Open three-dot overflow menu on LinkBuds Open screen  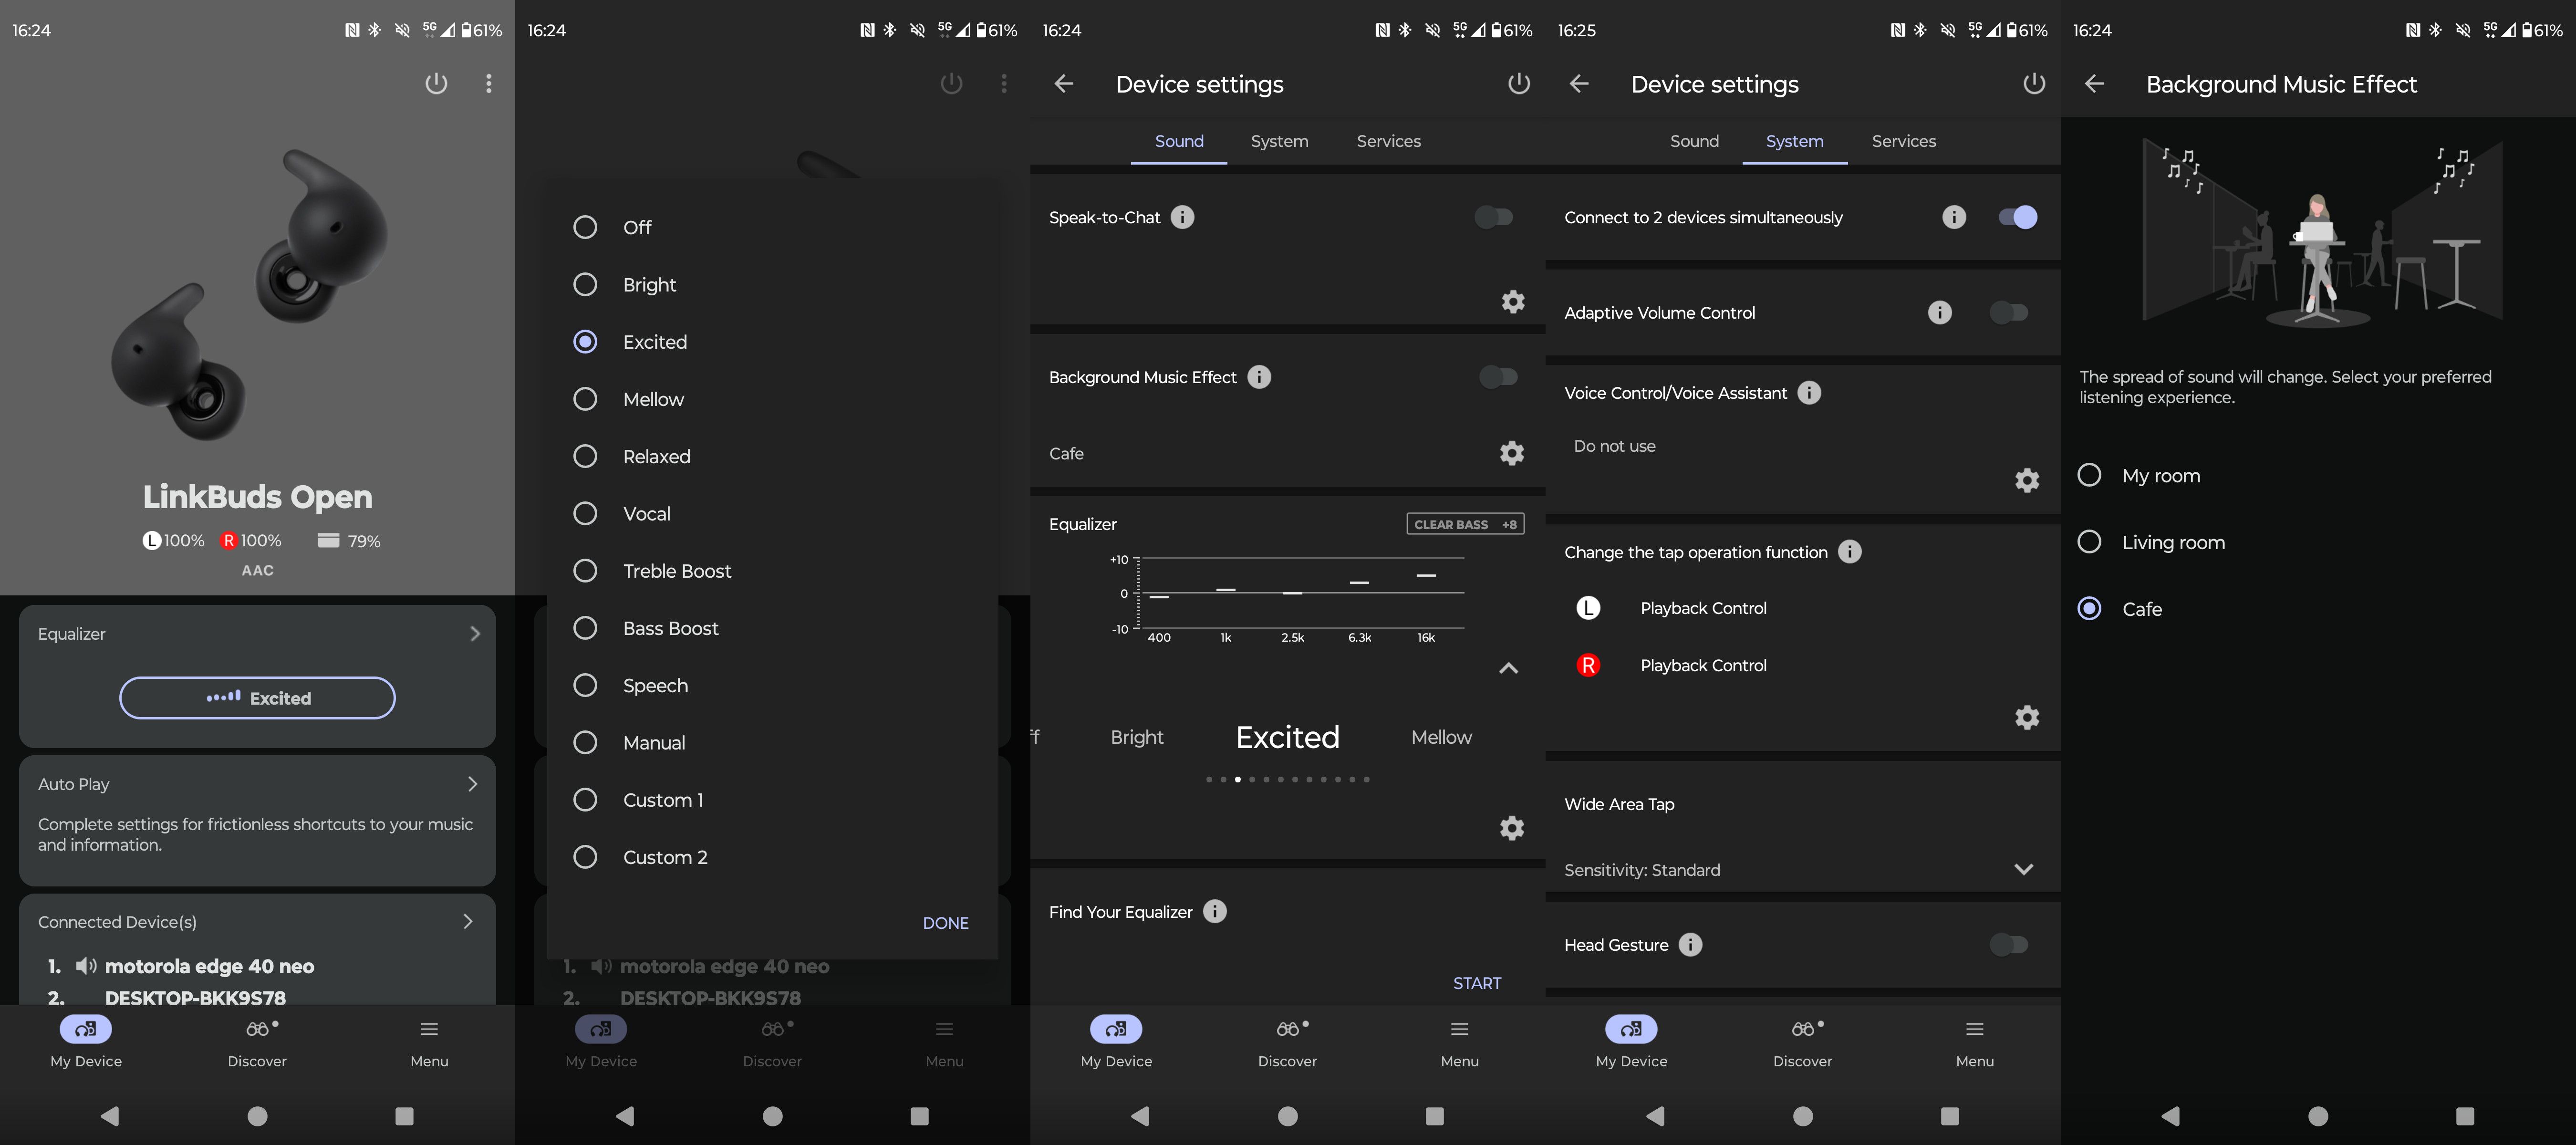click(488, 84)
